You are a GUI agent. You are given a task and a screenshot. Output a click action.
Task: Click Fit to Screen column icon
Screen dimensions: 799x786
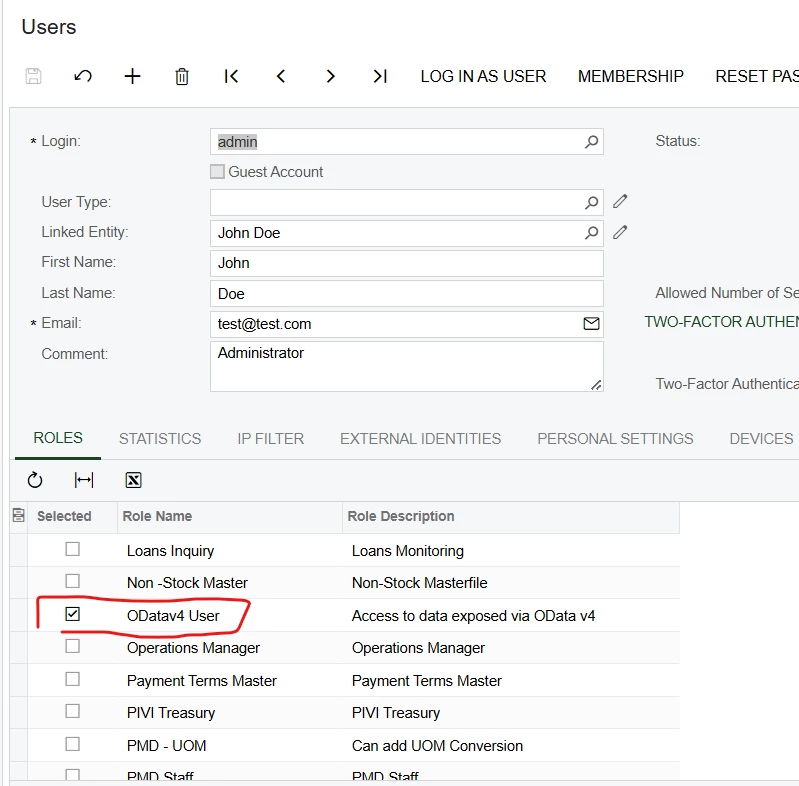click(x=84, y=480)
